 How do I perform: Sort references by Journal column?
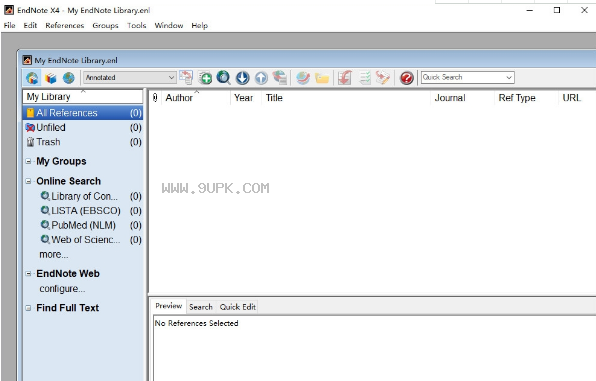[463, 98]
